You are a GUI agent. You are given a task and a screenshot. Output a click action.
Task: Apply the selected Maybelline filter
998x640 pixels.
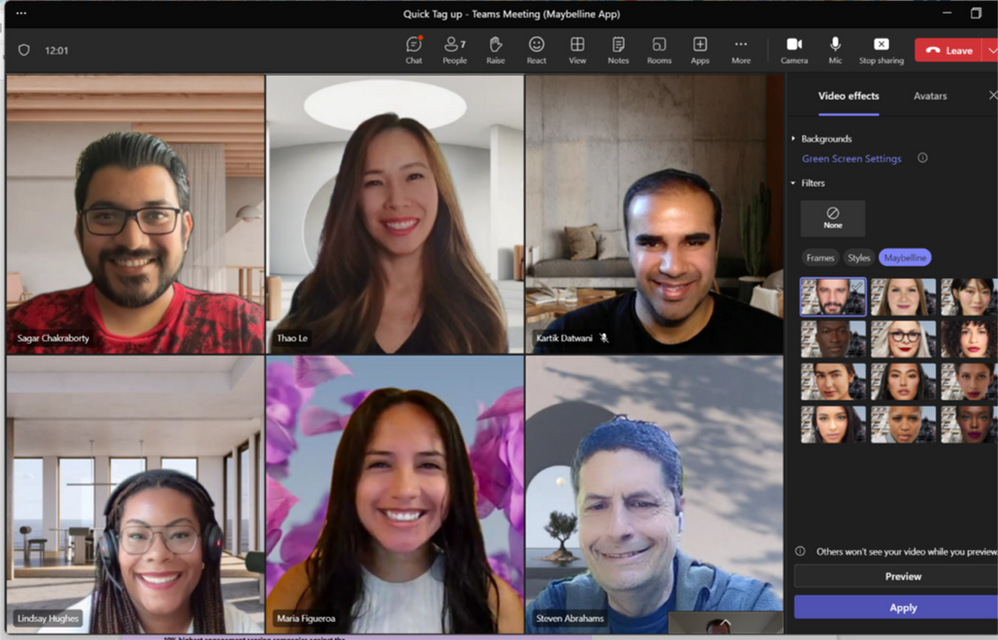pyautogui.click(x=902, y=607)
